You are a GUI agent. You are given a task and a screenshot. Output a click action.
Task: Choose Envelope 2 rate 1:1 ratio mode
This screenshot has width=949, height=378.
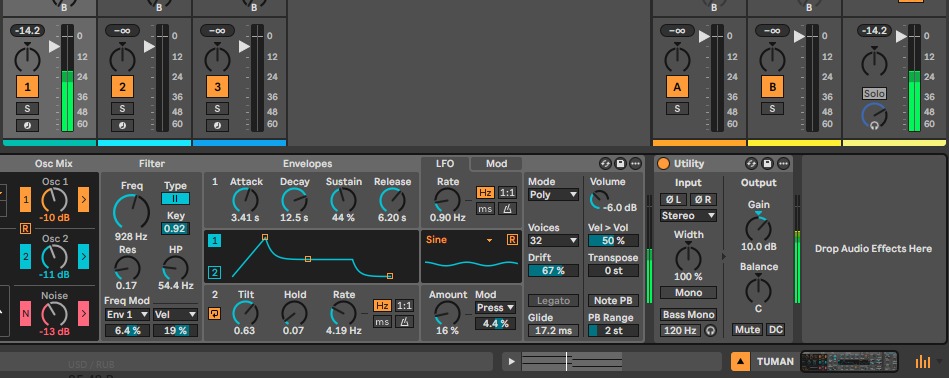[404, 306]
